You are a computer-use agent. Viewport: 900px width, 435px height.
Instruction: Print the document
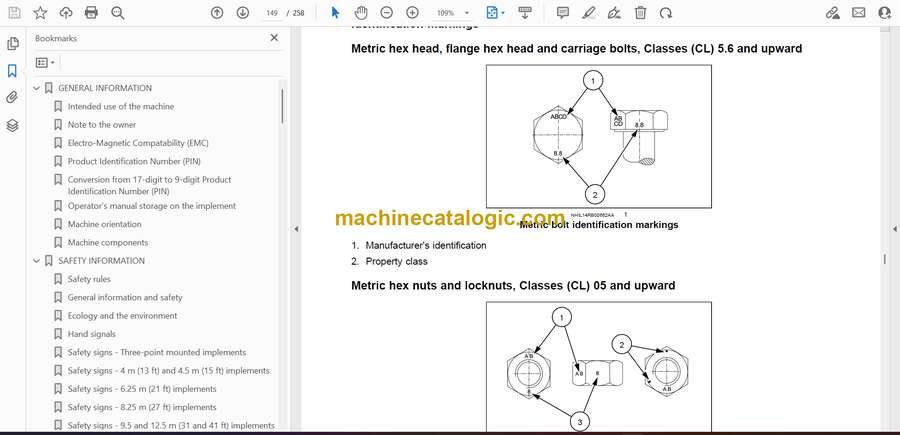91,13
